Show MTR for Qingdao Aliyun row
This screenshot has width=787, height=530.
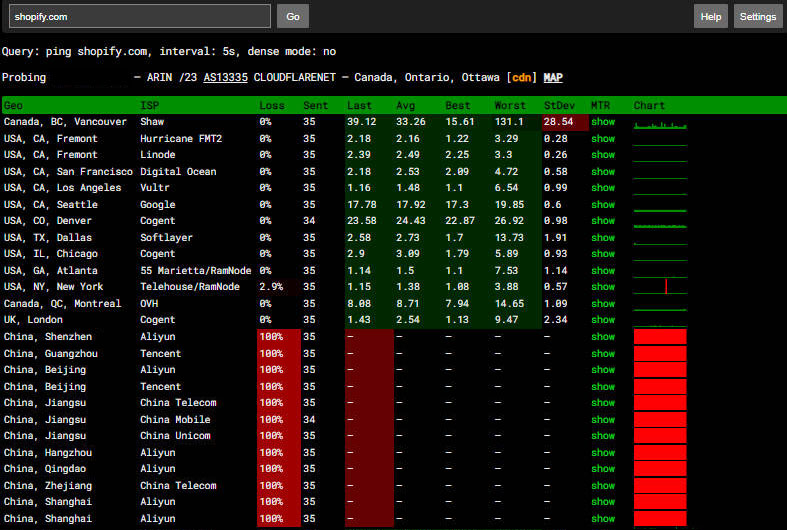[602, 469]
